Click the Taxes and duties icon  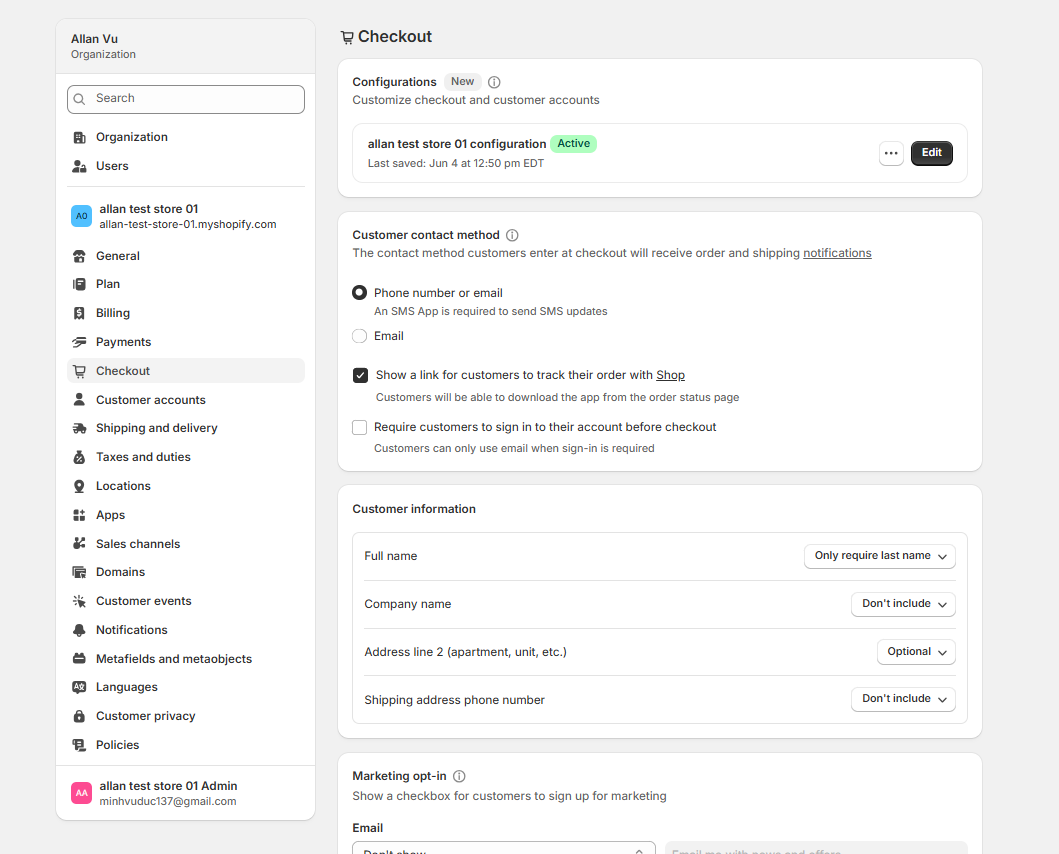point(79,457)
